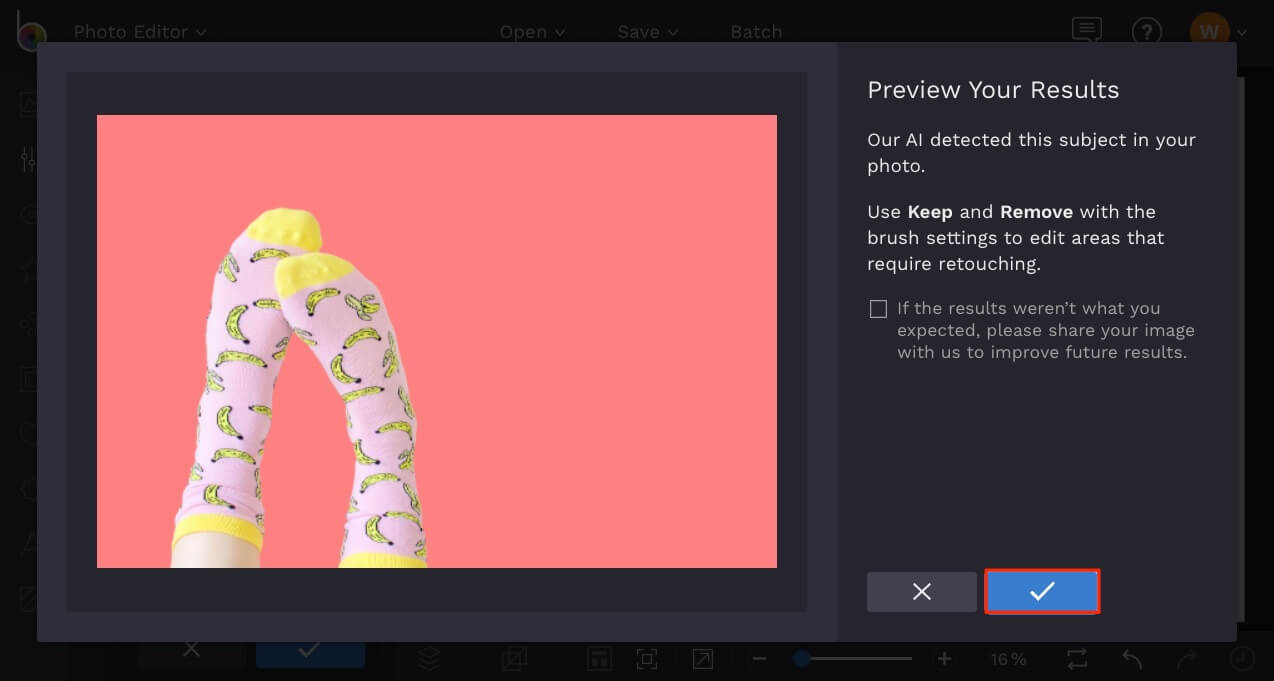Click the layers stack icon
Image resolution: width=1274 pixels, height=681 pixels.
pos(429,658)
